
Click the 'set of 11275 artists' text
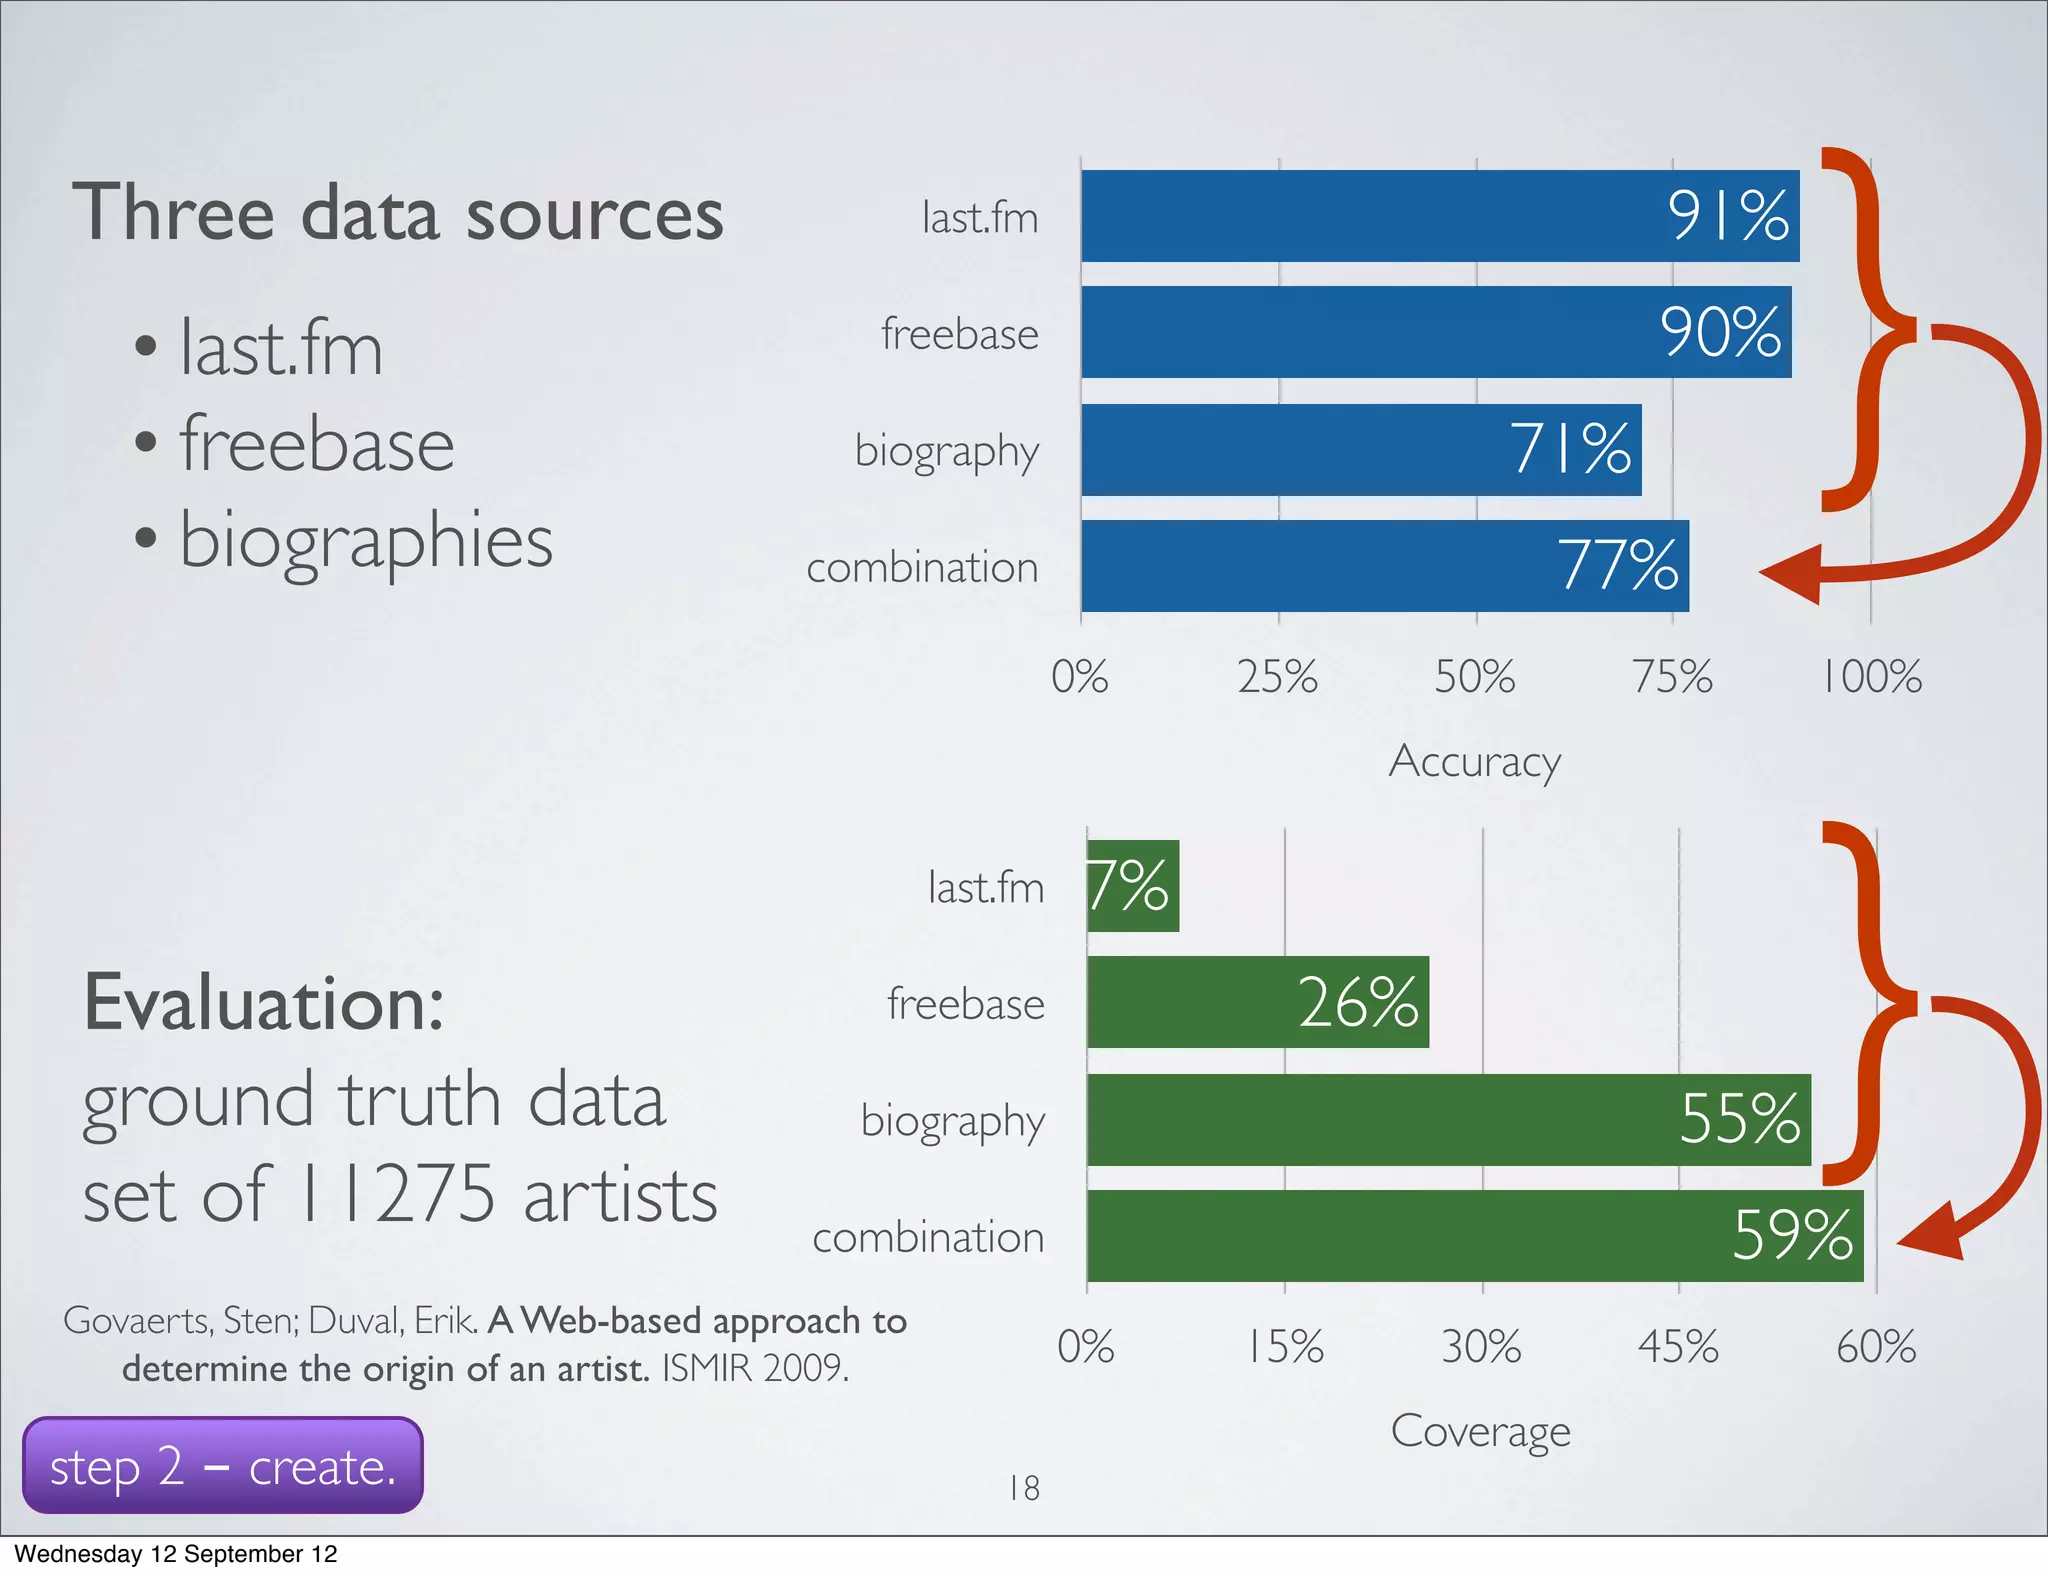400,1194
